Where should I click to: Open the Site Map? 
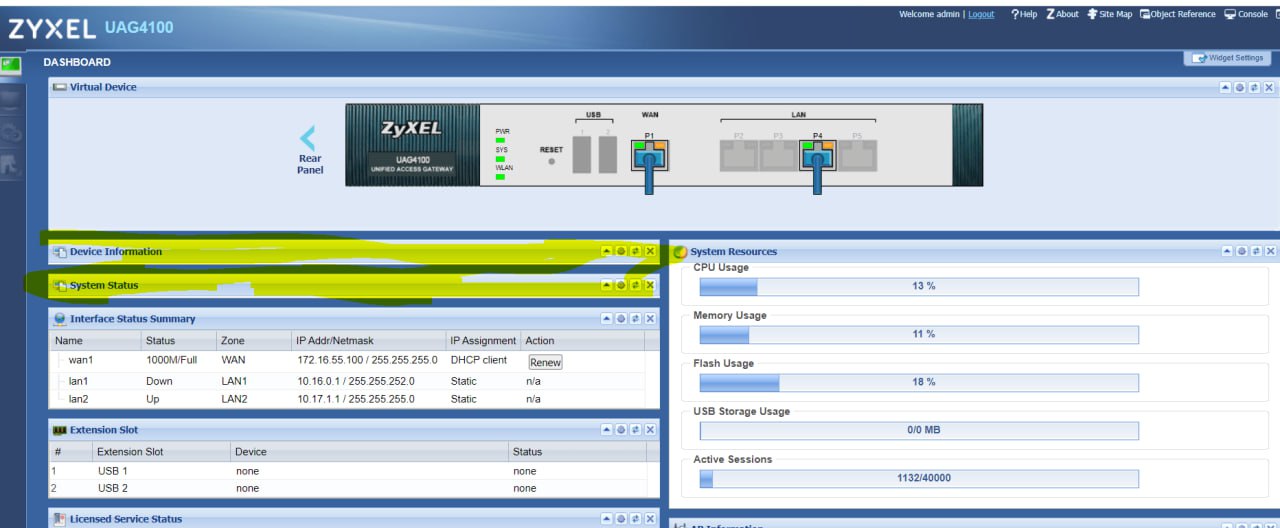coord(1110,14)
